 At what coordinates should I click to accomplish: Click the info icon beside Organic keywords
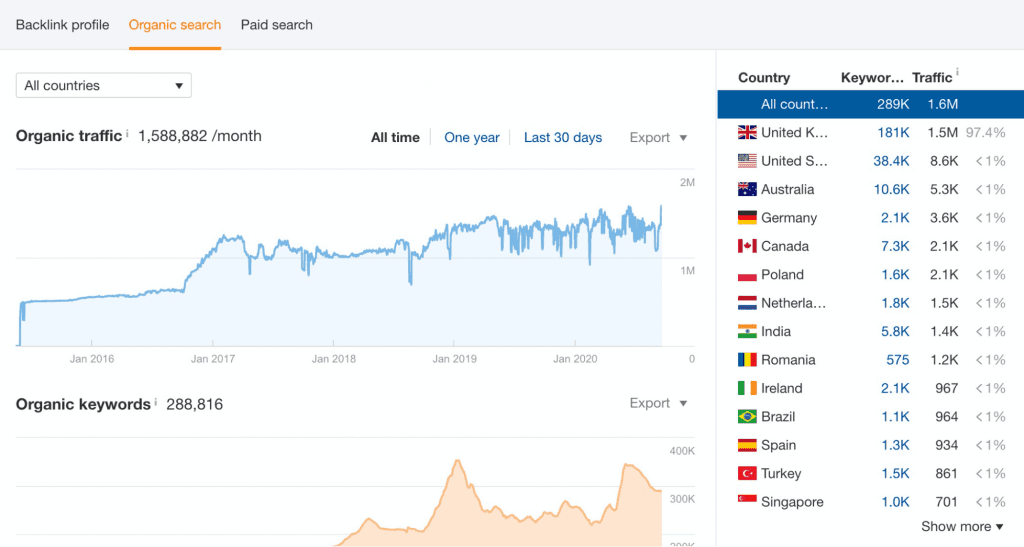155,401
